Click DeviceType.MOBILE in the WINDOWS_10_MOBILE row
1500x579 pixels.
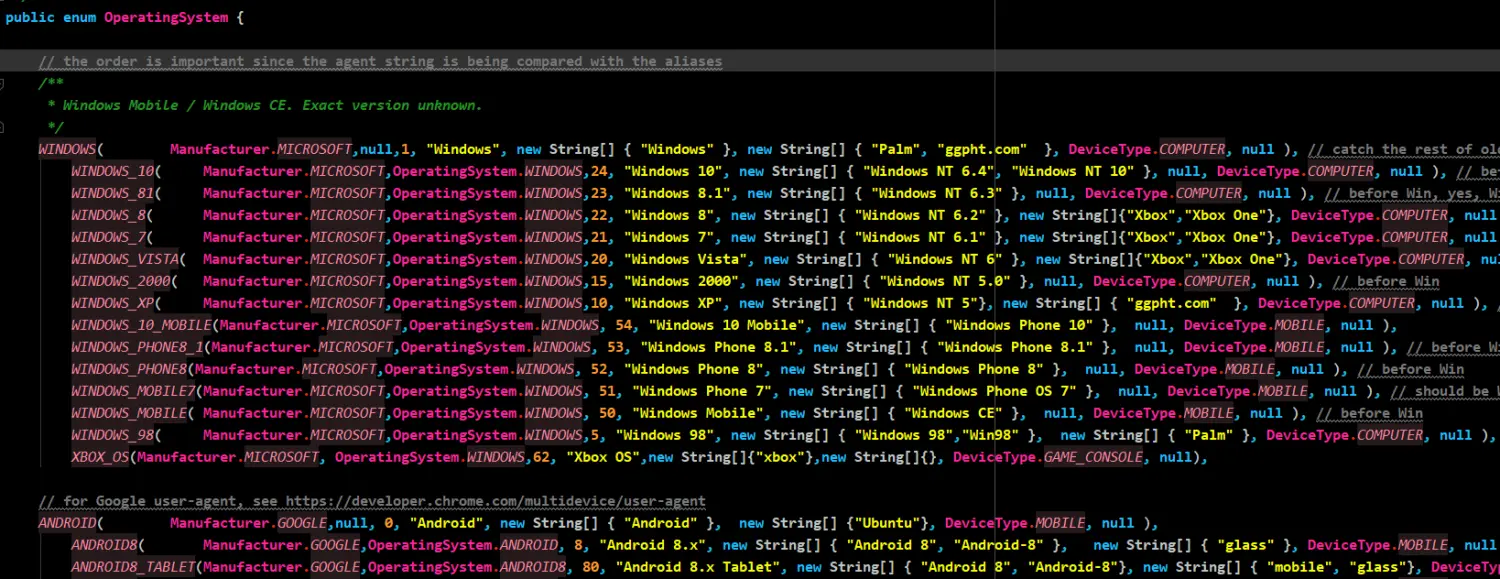point(1255,325)
